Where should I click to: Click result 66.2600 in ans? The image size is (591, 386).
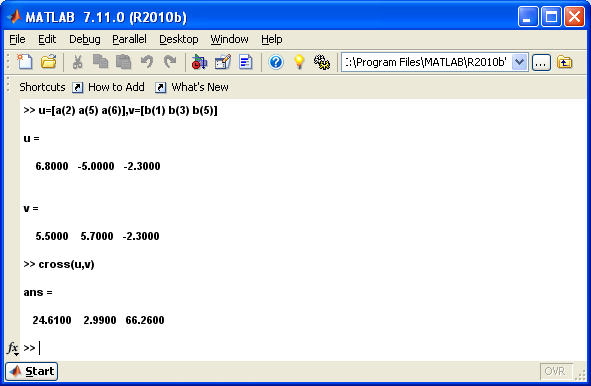[145, 320]
